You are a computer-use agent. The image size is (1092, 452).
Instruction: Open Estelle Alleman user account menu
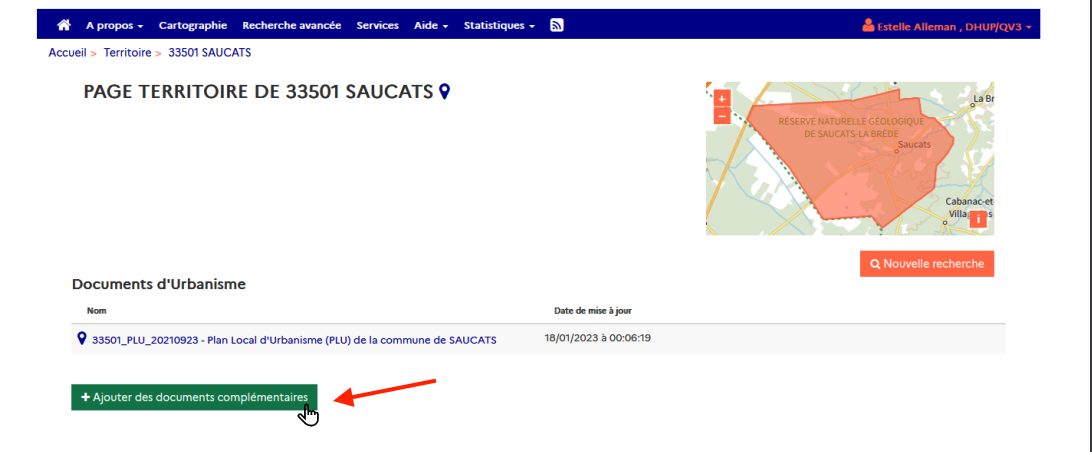click(946, 26)
